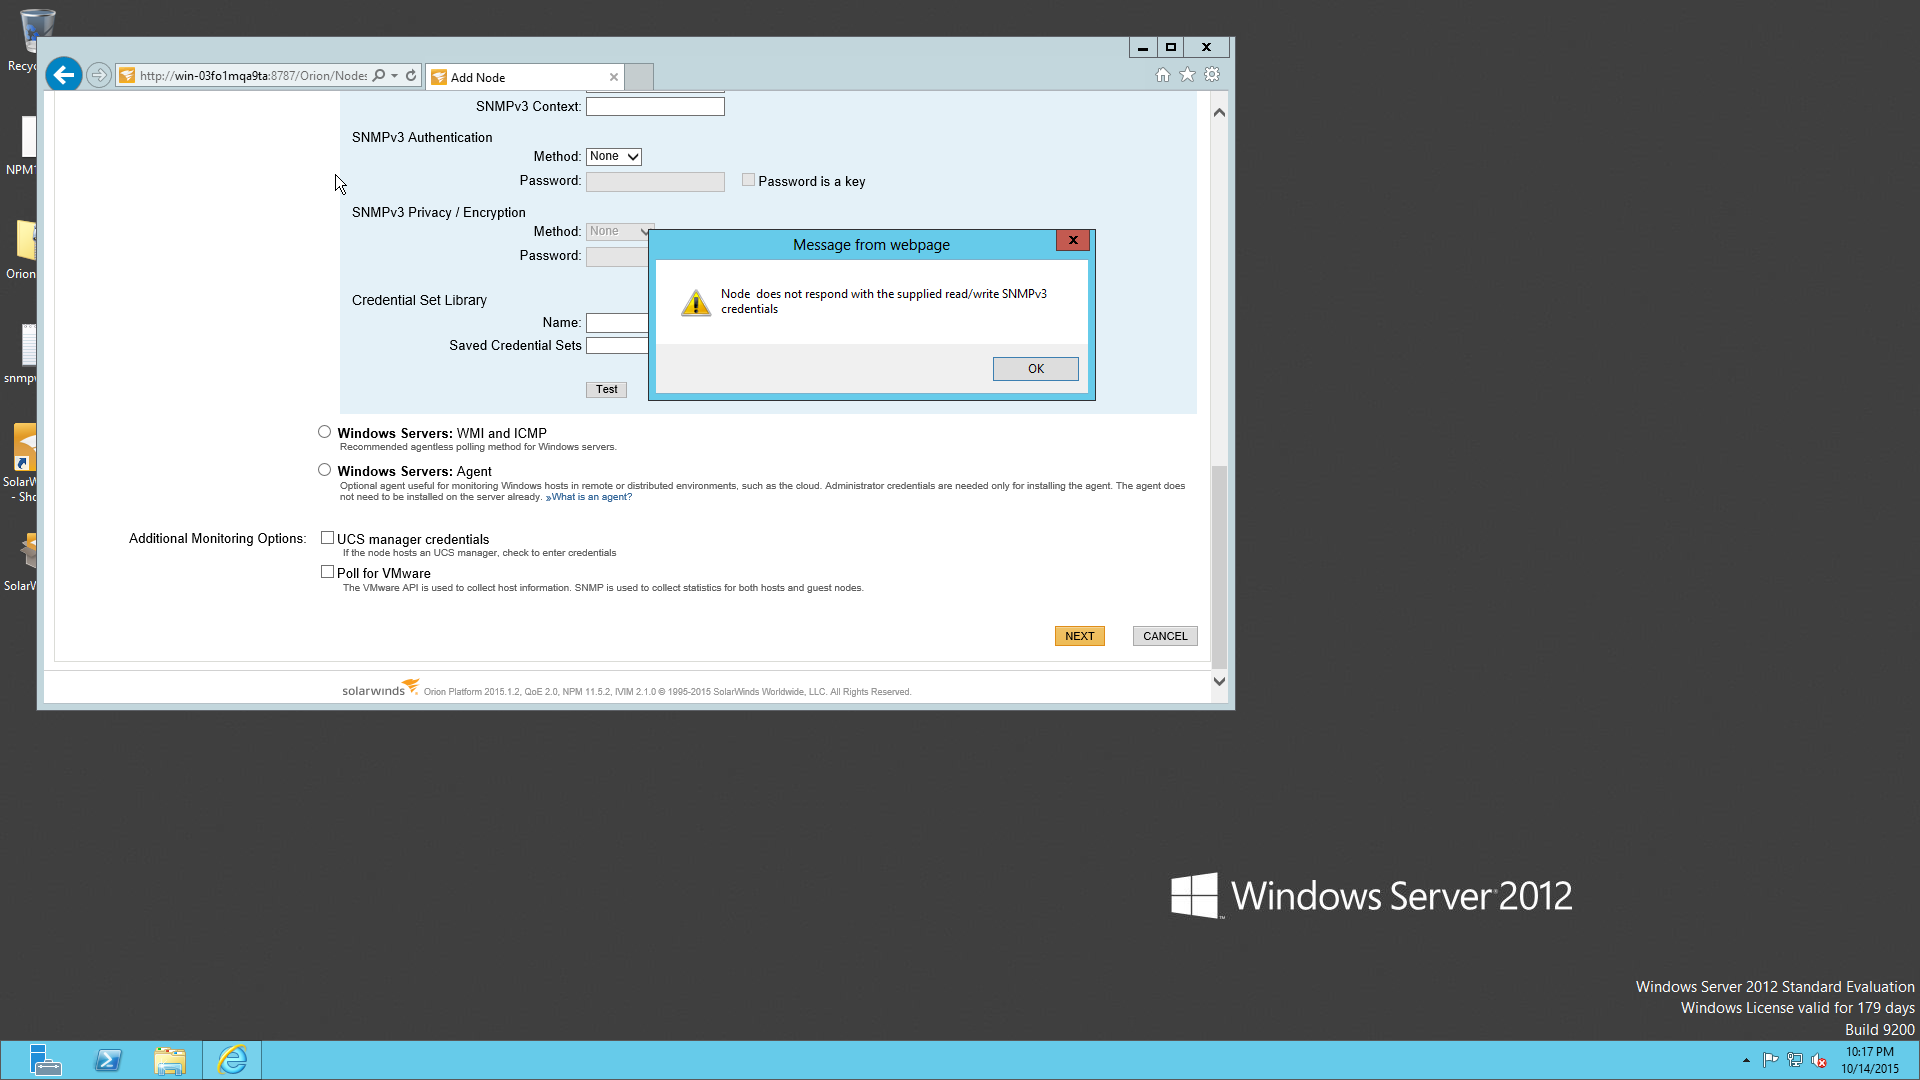This screenshot has height=1080, width=1920.
Task: Open Internet Explorer from the taskbar
Action: click(x=232, y=1060)
